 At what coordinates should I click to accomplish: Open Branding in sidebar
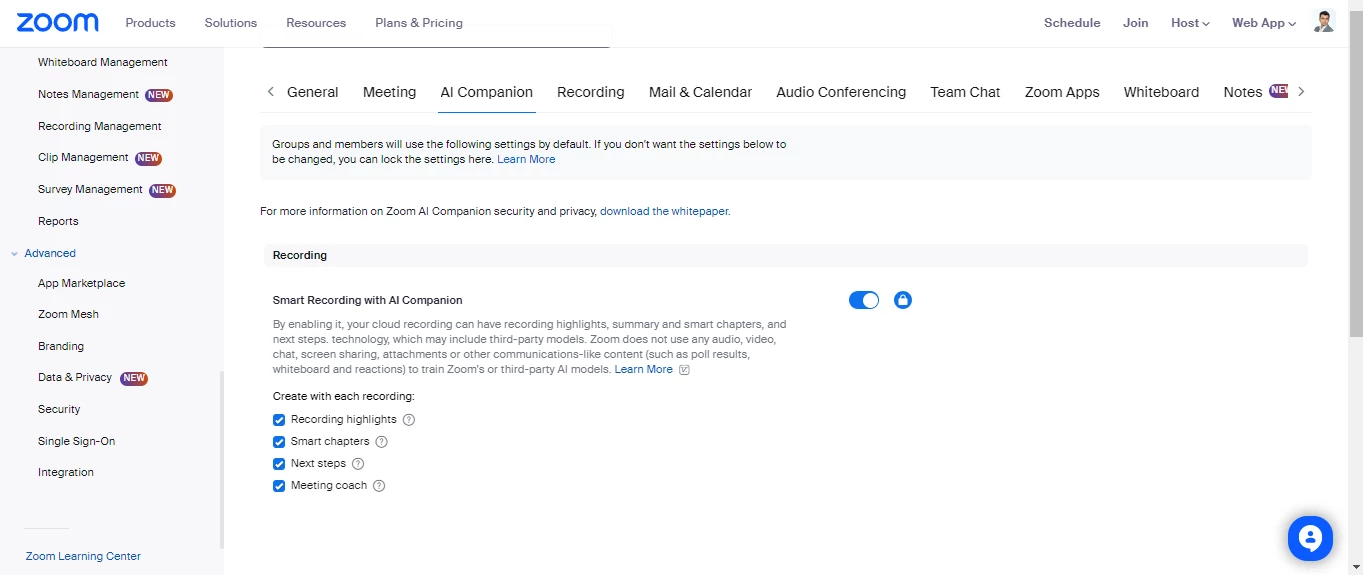61,346
